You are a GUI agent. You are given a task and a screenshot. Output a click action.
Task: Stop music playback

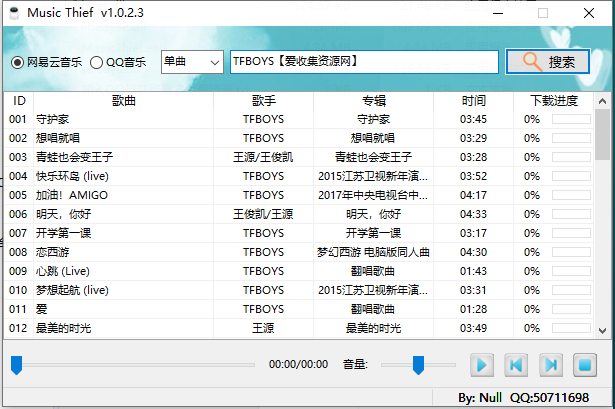pyautogui.click(x=585, y=365)
